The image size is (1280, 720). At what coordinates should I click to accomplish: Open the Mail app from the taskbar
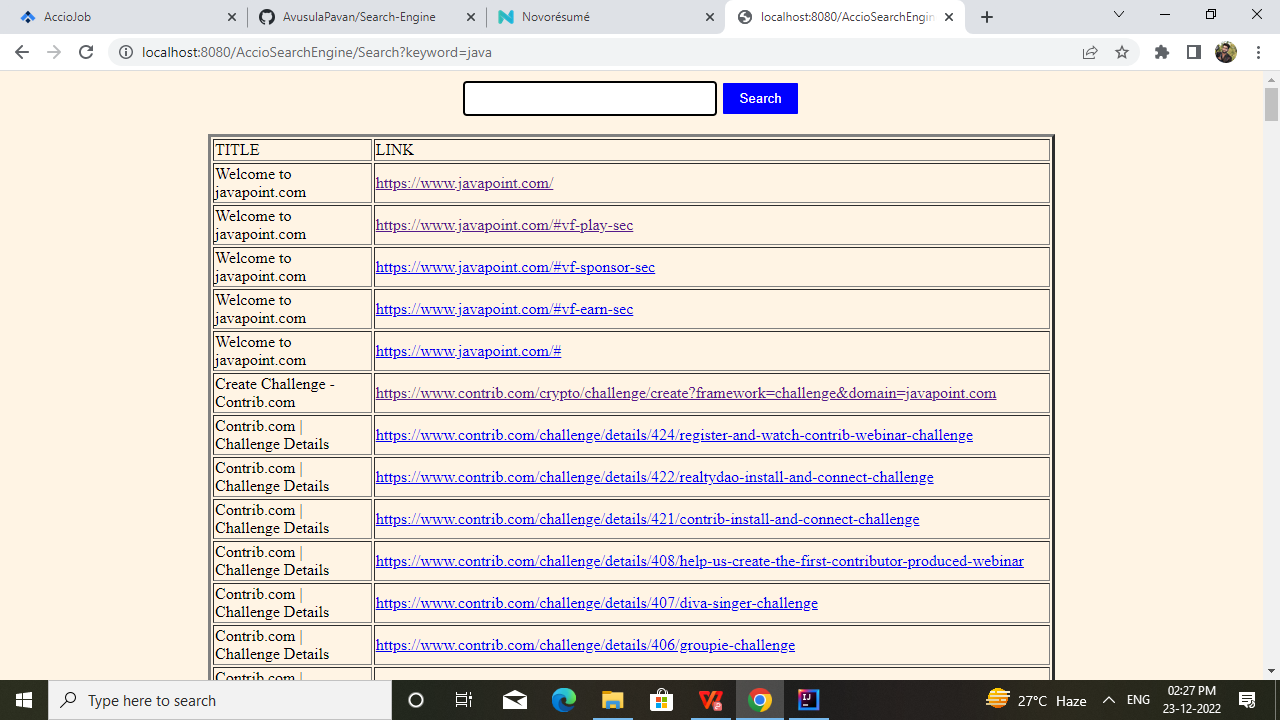[x=513, y=700]
